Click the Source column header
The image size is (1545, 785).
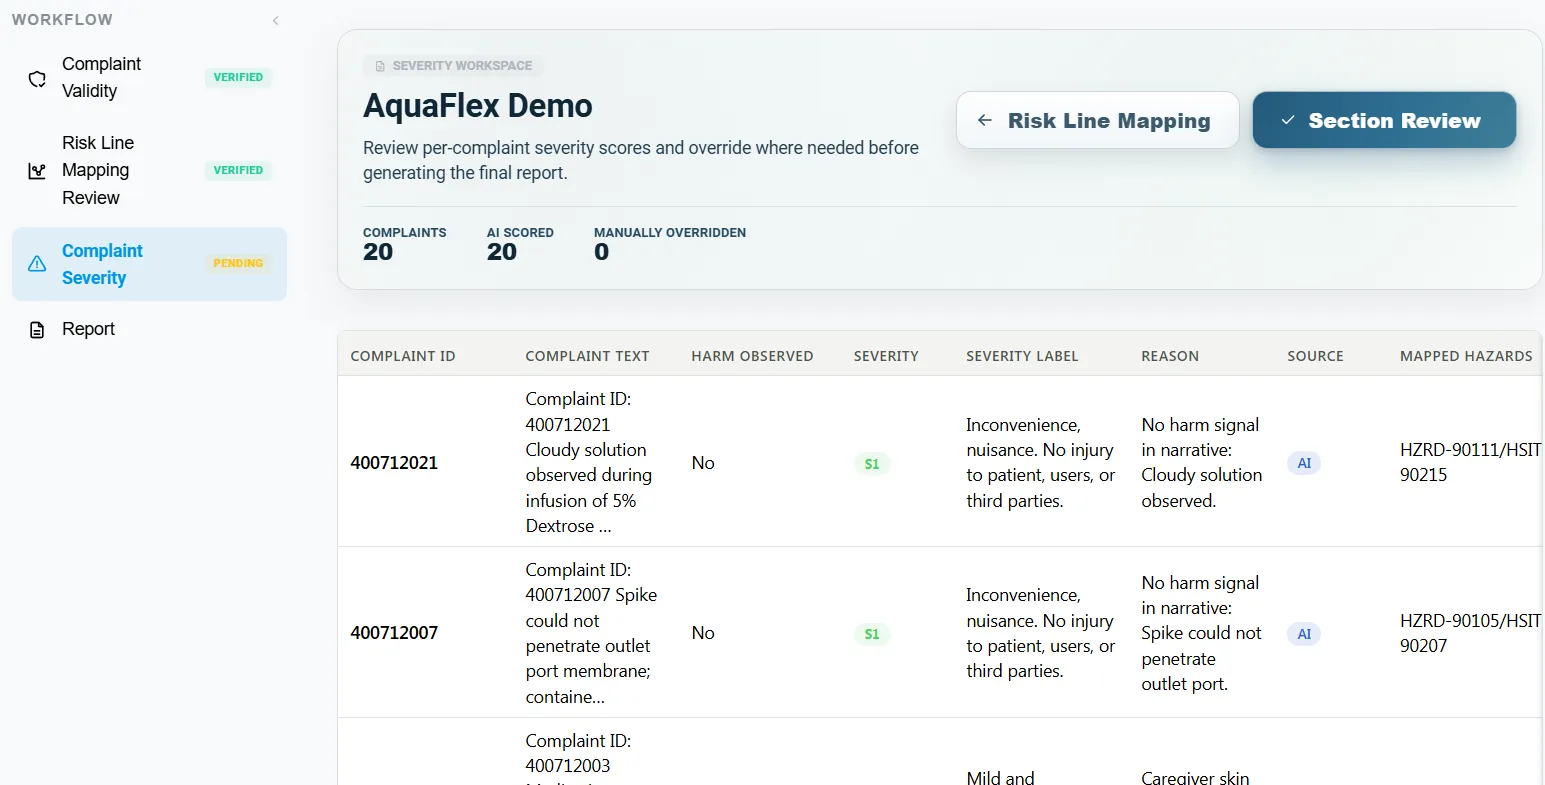(1316, 356)
